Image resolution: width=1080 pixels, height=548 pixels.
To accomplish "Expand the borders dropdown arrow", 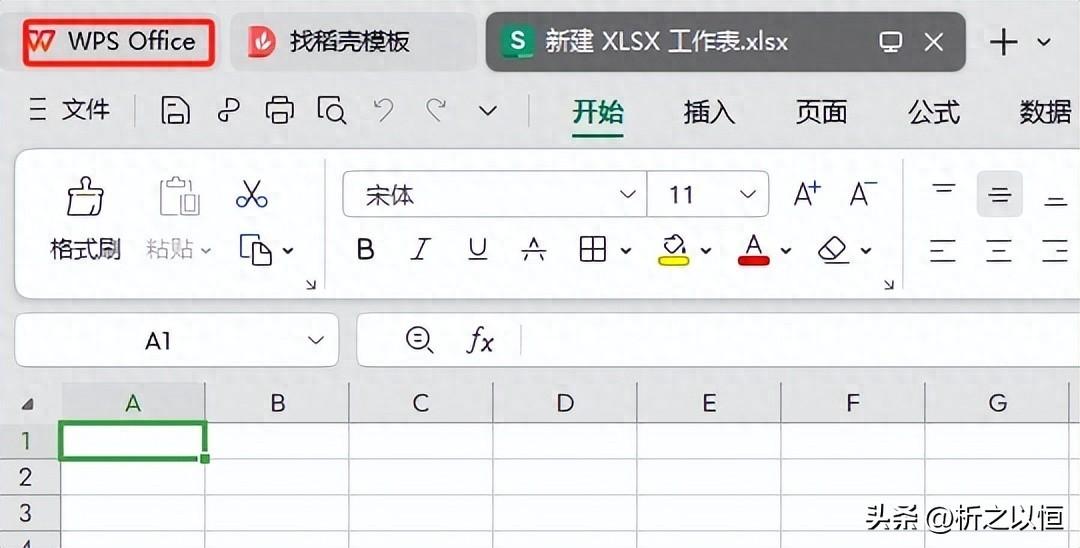I will pos(625,251).
